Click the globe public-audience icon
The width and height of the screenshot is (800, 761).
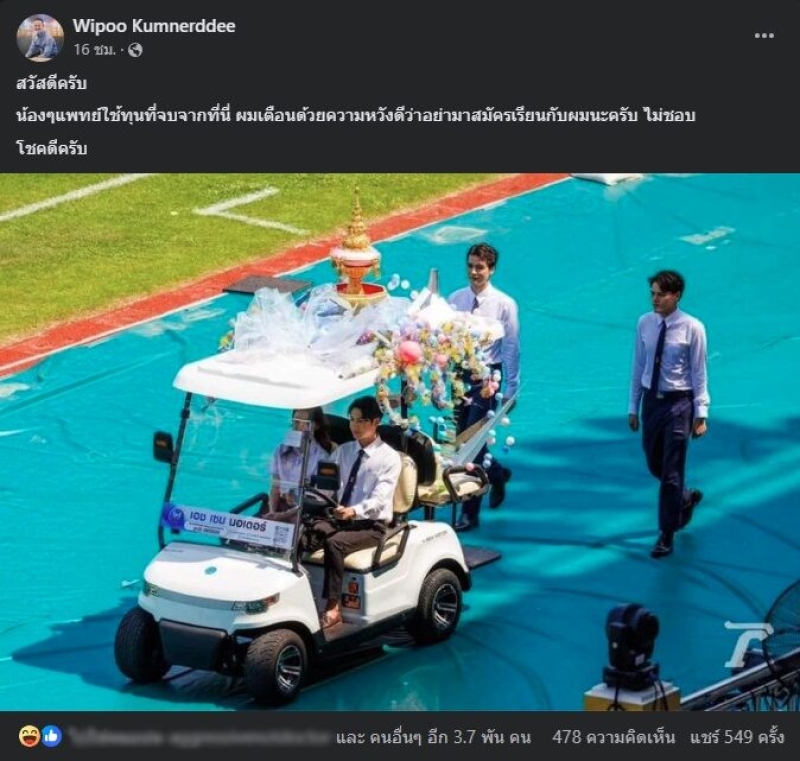135,50
